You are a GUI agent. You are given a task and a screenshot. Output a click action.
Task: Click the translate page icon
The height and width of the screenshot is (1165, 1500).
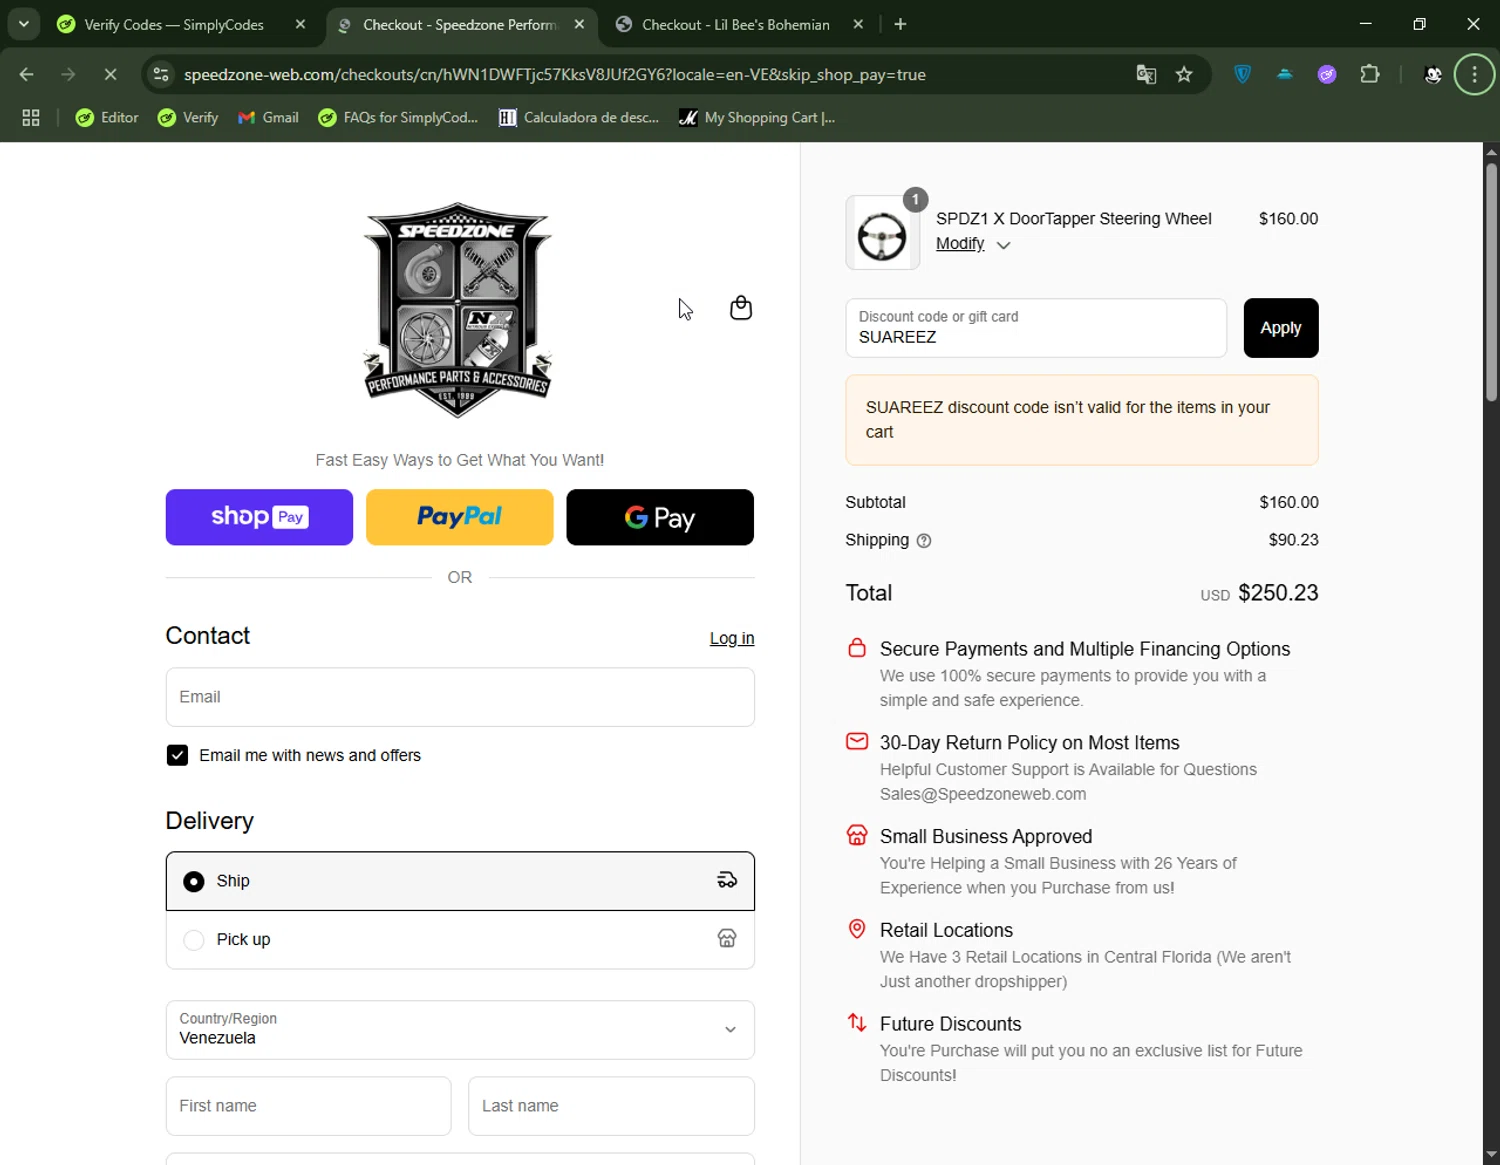(1146, 74)
